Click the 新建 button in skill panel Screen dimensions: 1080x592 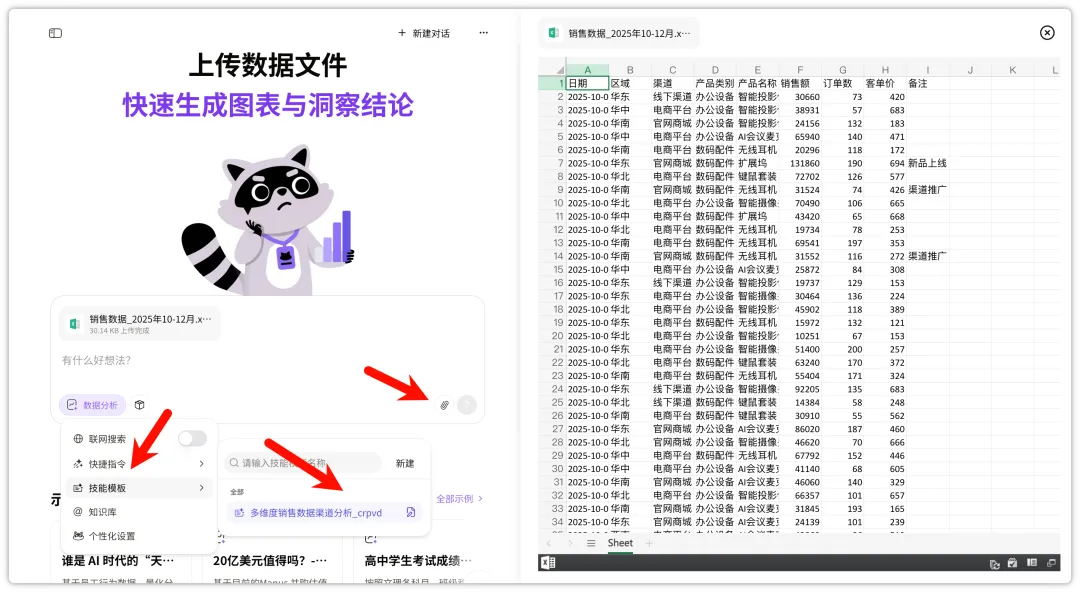pos(405,463)
